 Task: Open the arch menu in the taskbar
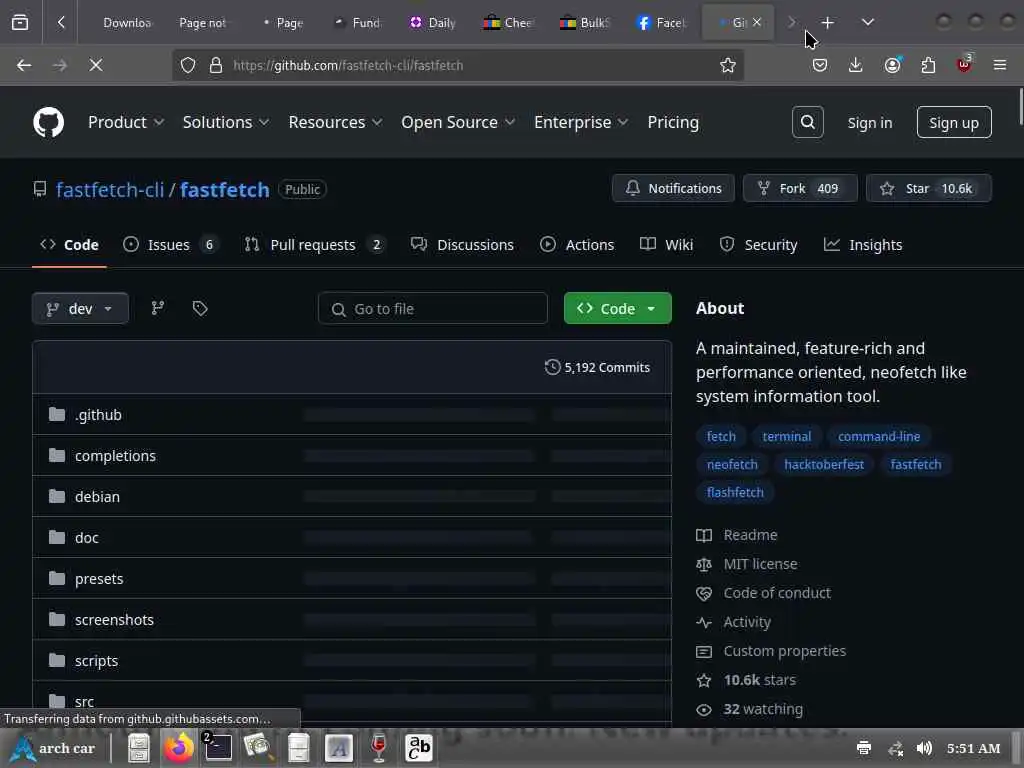pyautogui.click(x=54, y=748)
